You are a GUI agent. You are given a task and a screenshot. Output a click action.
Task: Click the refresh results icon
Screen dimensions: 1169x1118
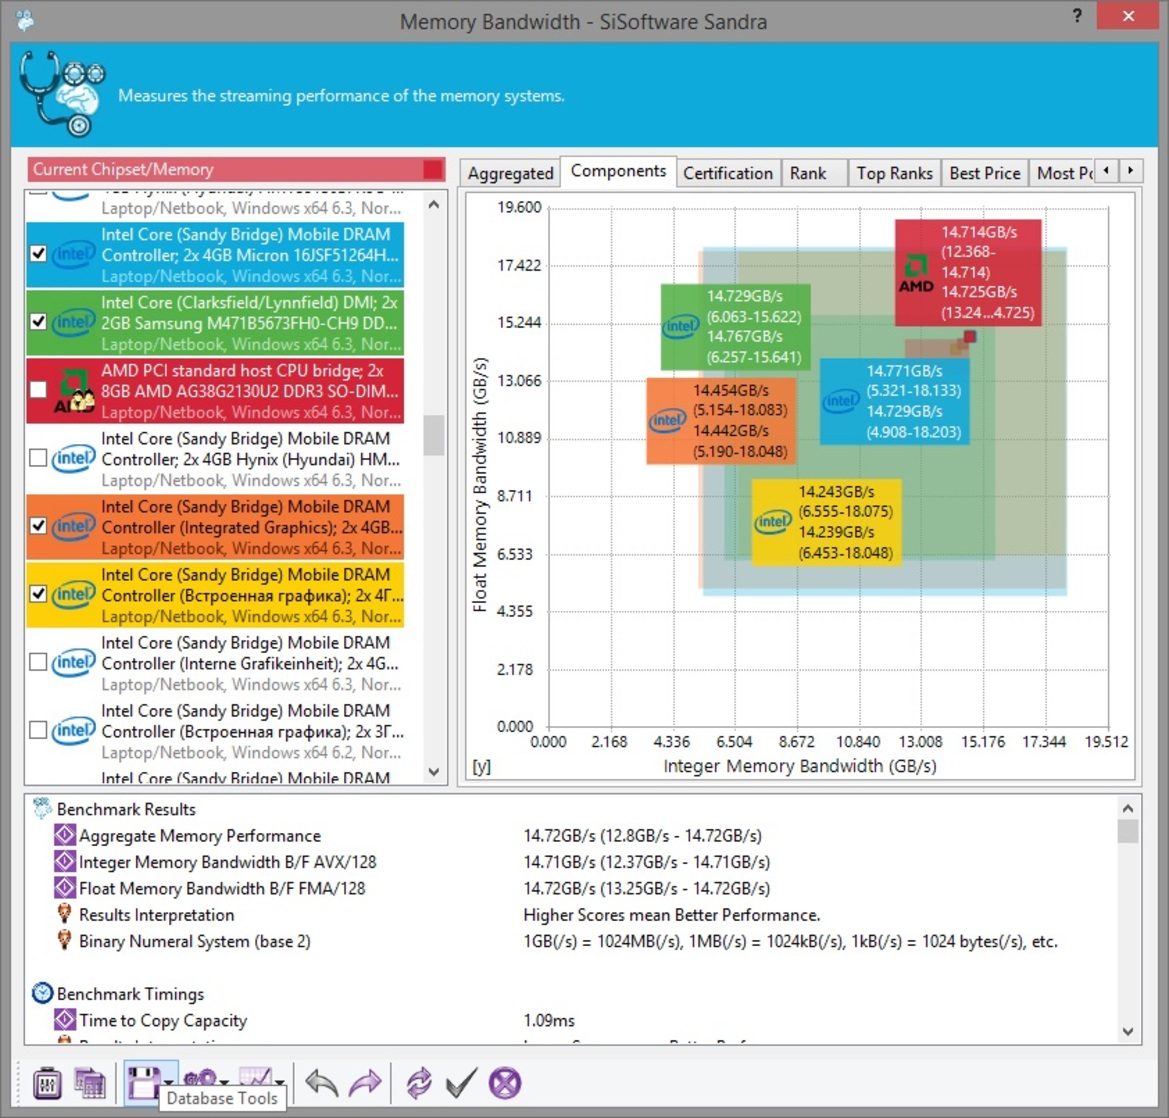point(419,1083)
